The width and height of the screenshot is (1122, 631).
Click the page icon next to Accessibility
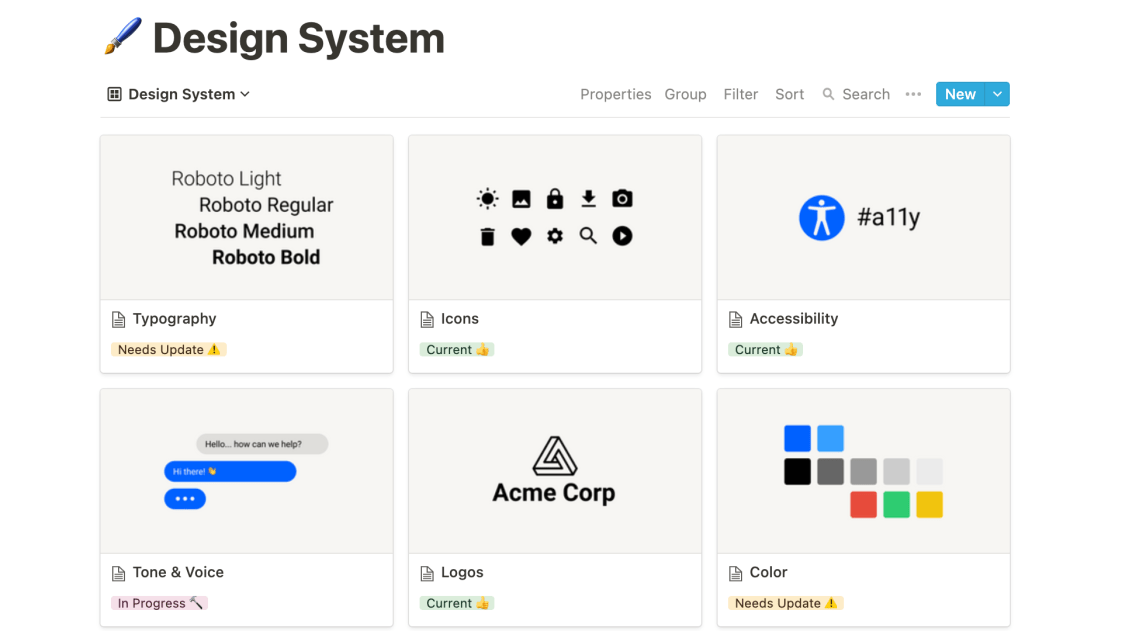736,319
